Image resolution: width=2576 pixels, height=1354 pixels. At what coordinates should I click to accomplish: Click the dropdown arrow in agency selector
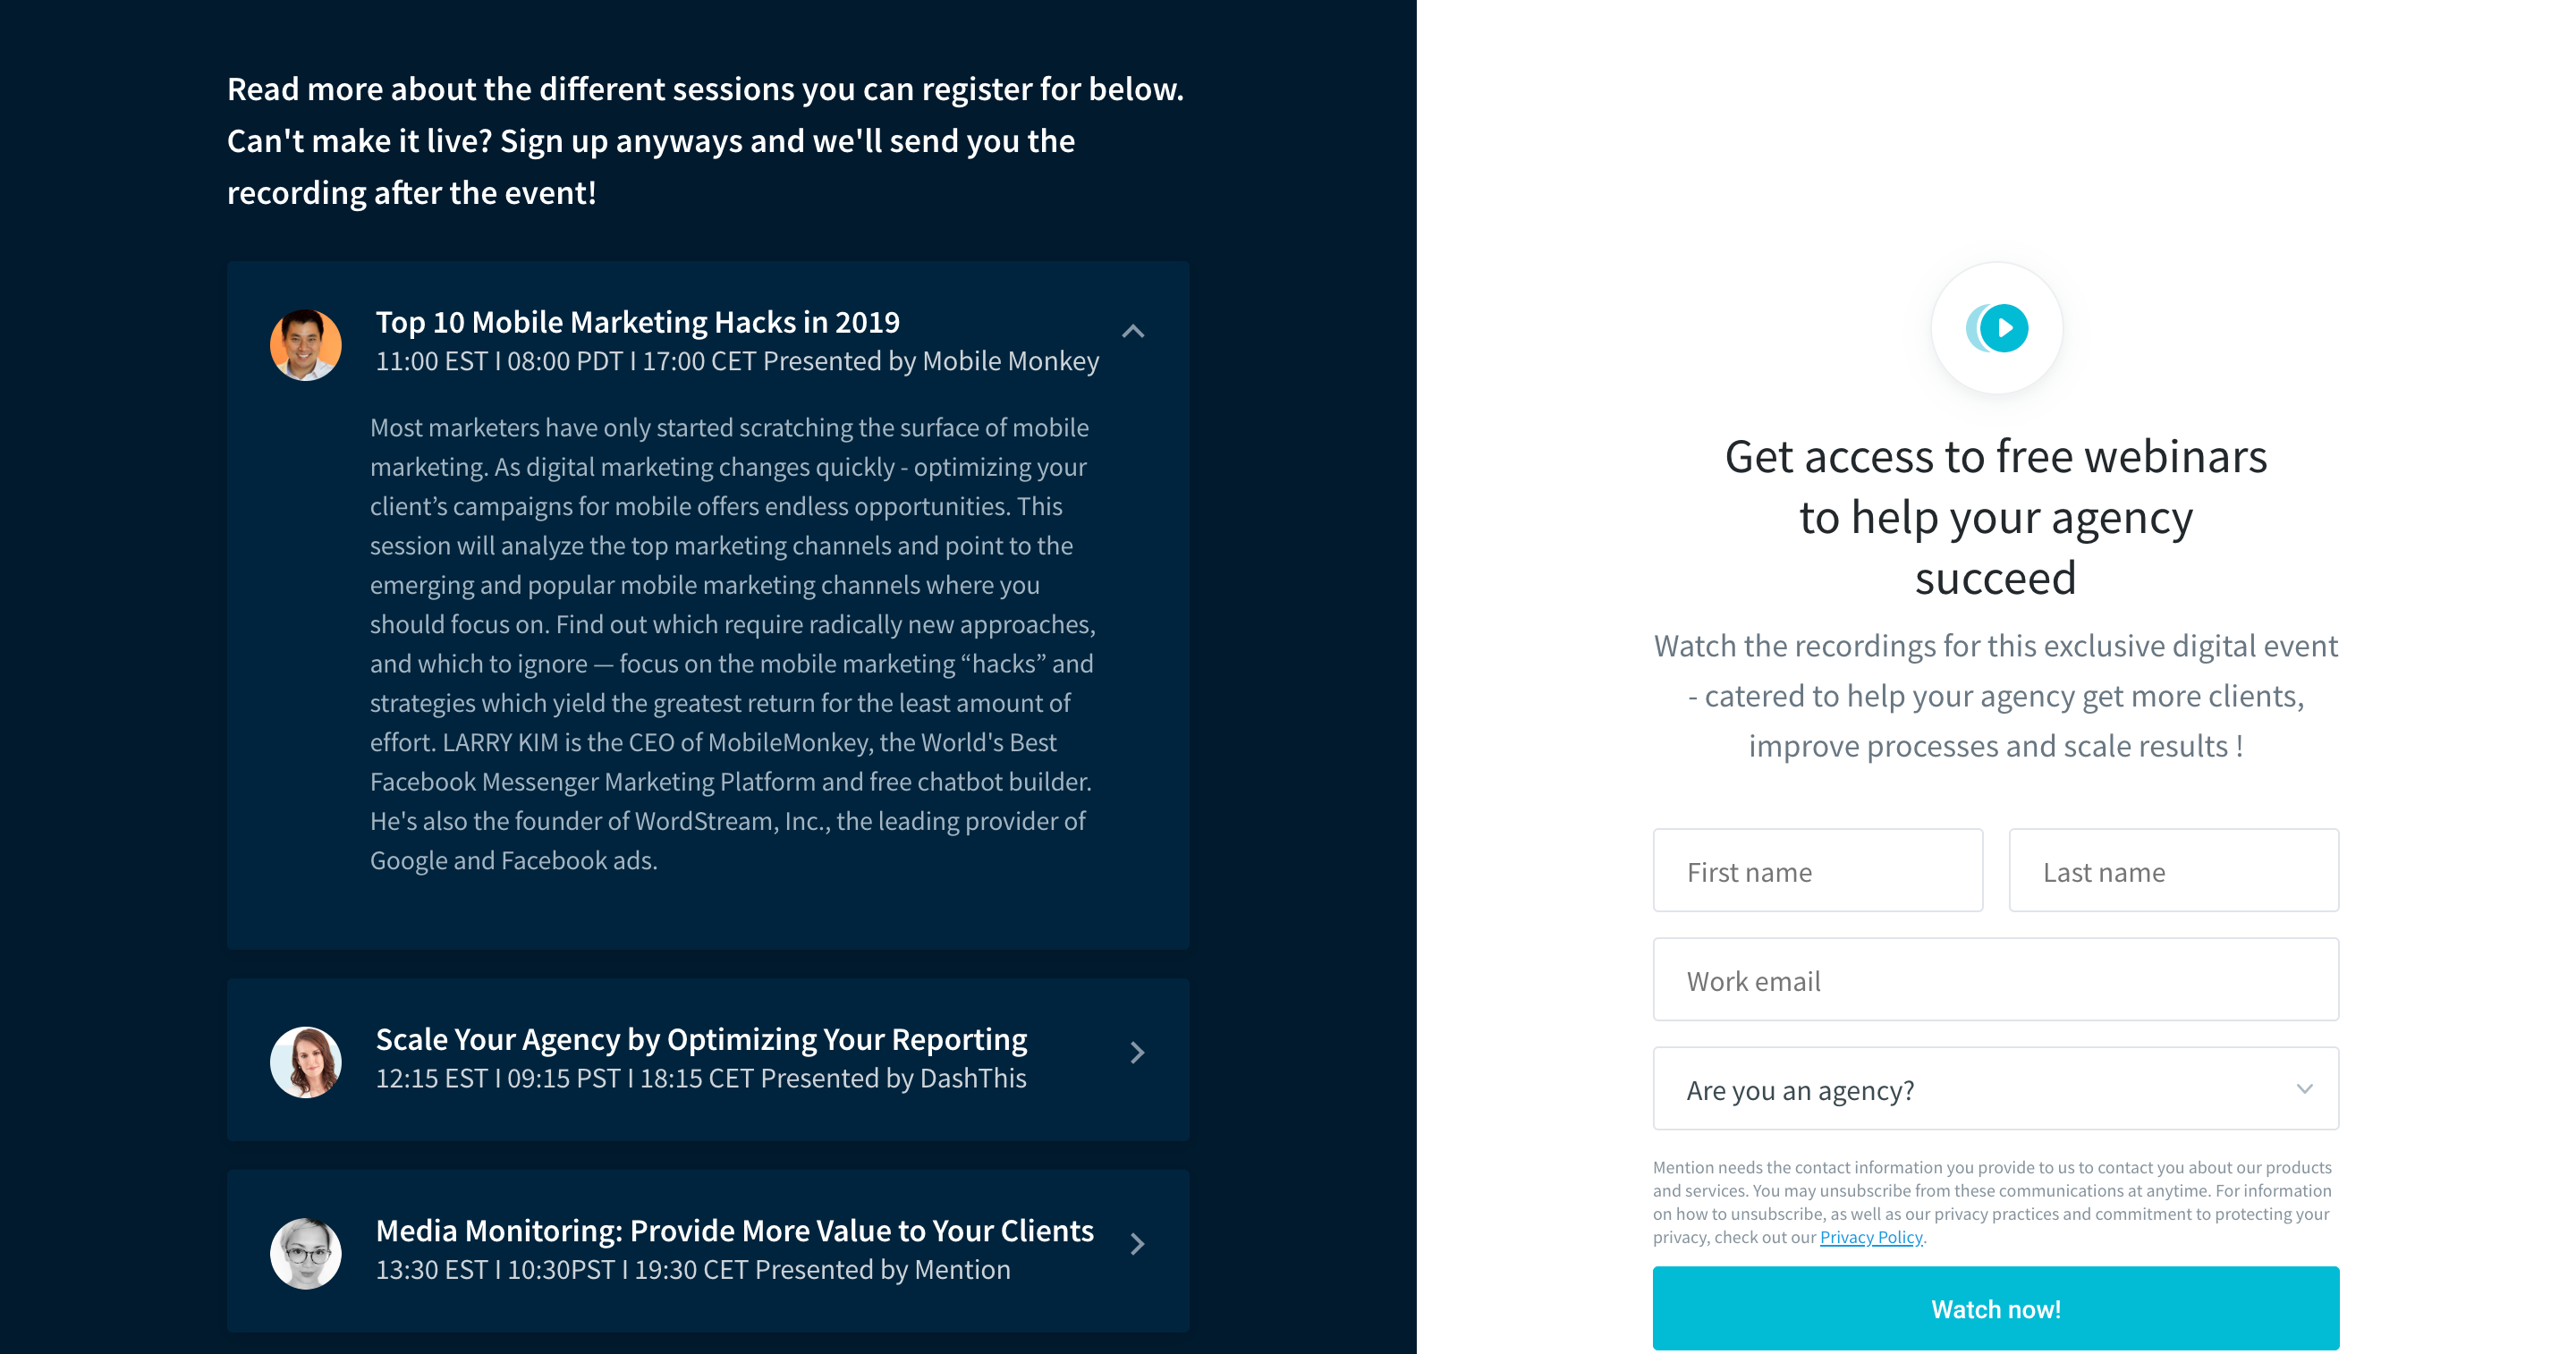[2304, 1088]
